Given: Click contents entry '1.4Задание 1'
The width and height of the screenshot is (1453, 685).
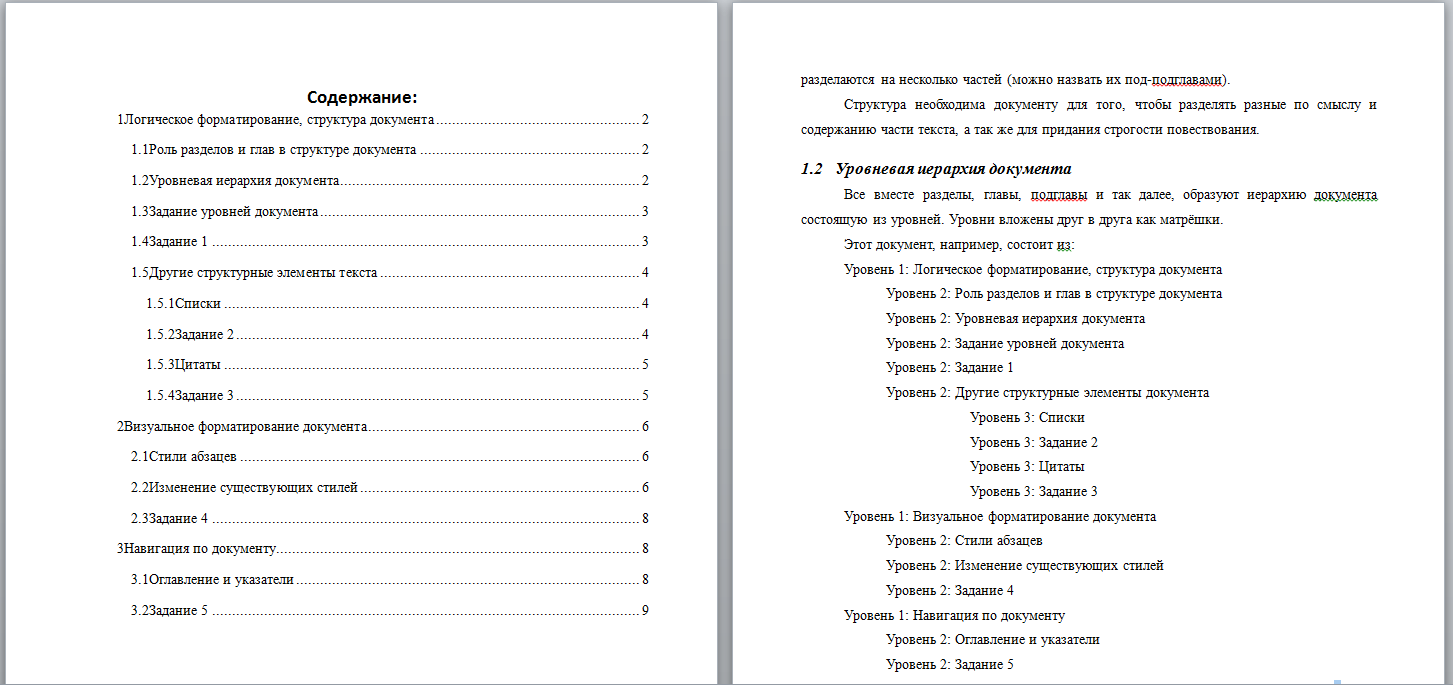Looking at the screenshot, I should point(392,242).
